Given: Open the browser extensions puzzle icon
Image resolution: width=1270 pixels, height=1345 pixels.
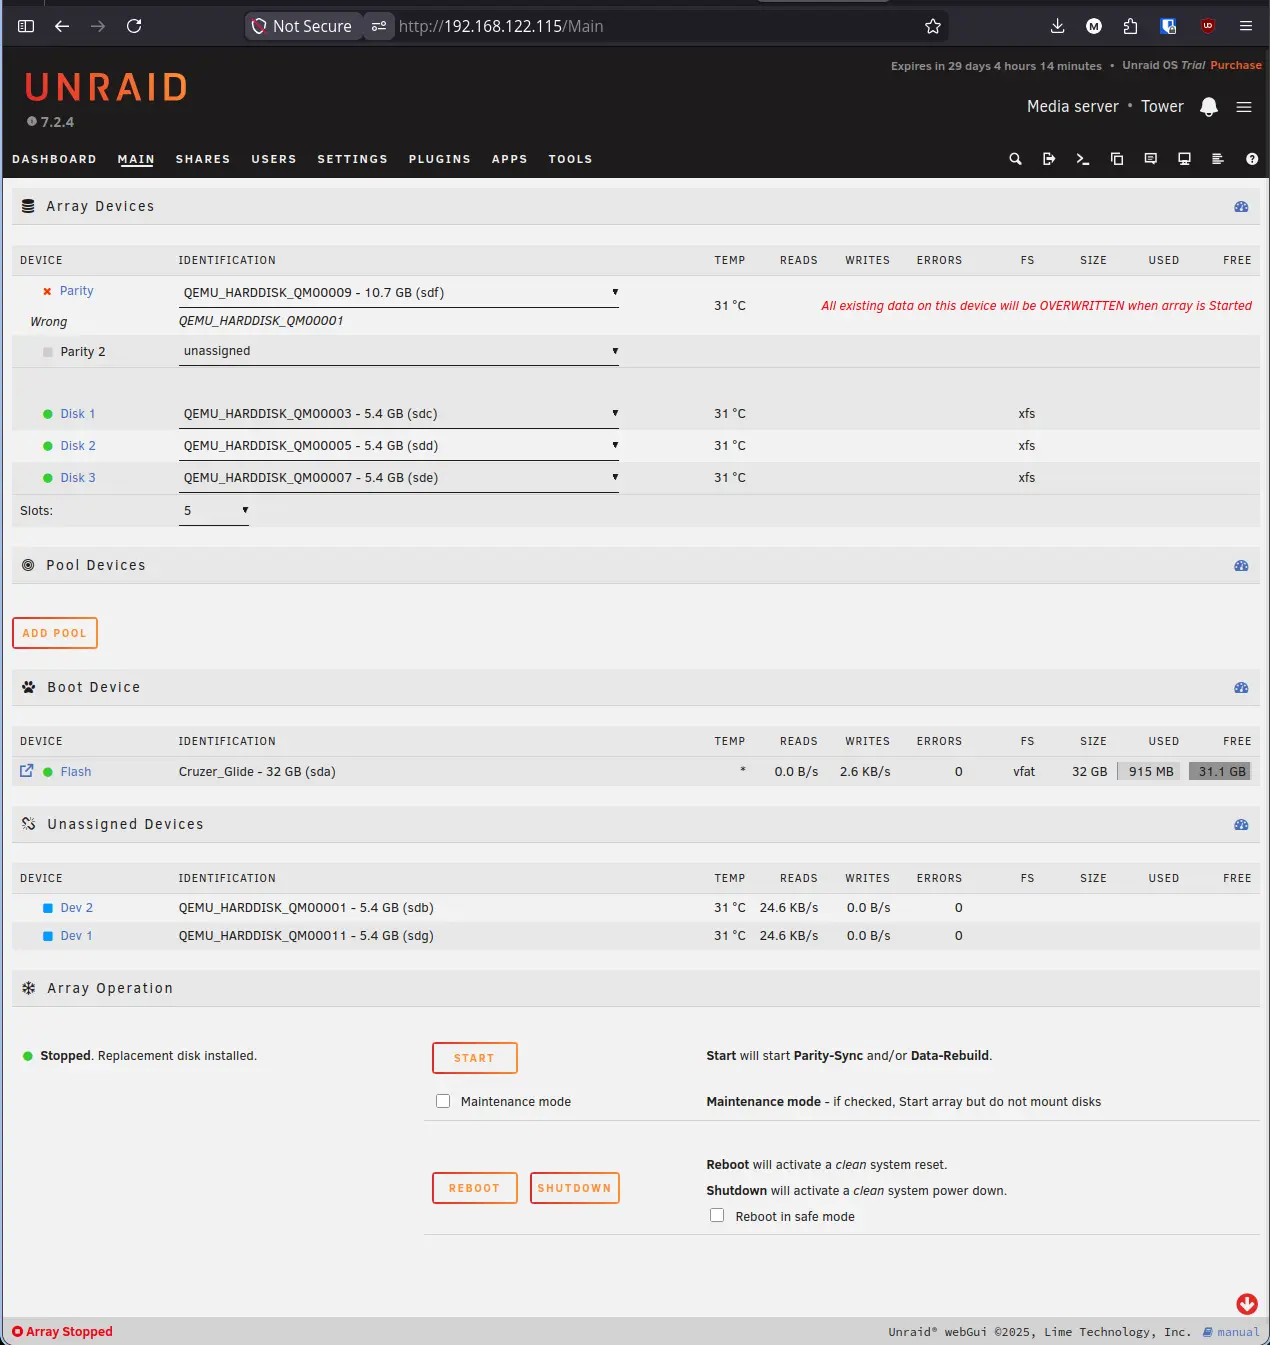Looking at the screenshot, I should click(x=1130, y=26).
